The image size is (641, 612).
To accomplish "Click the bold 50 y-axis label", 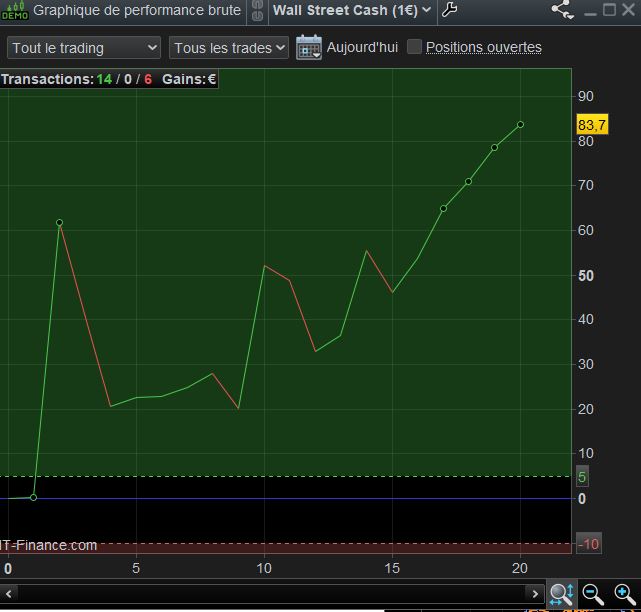I will point(585,276).
